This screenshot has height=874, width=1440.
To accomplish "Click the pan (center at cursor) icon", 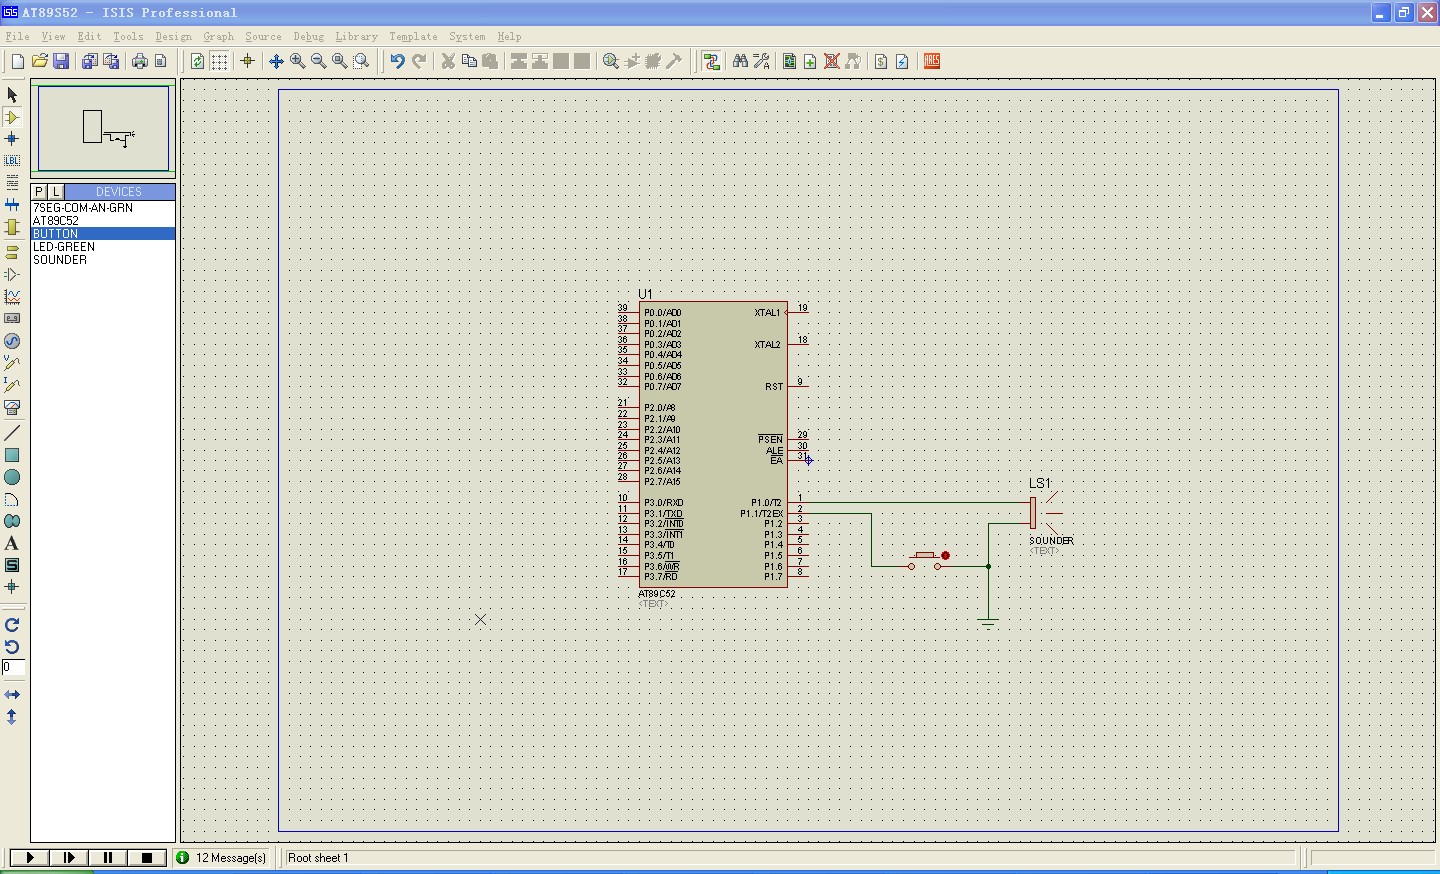I will point(277,61).
